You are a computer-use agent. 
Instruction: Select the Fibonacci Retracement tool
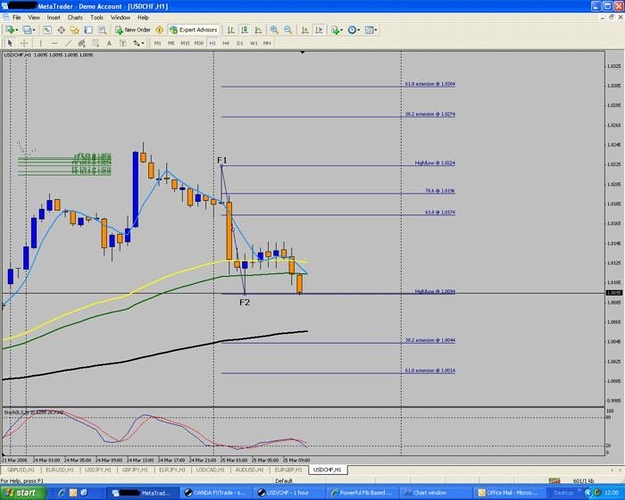pos(95,43)
